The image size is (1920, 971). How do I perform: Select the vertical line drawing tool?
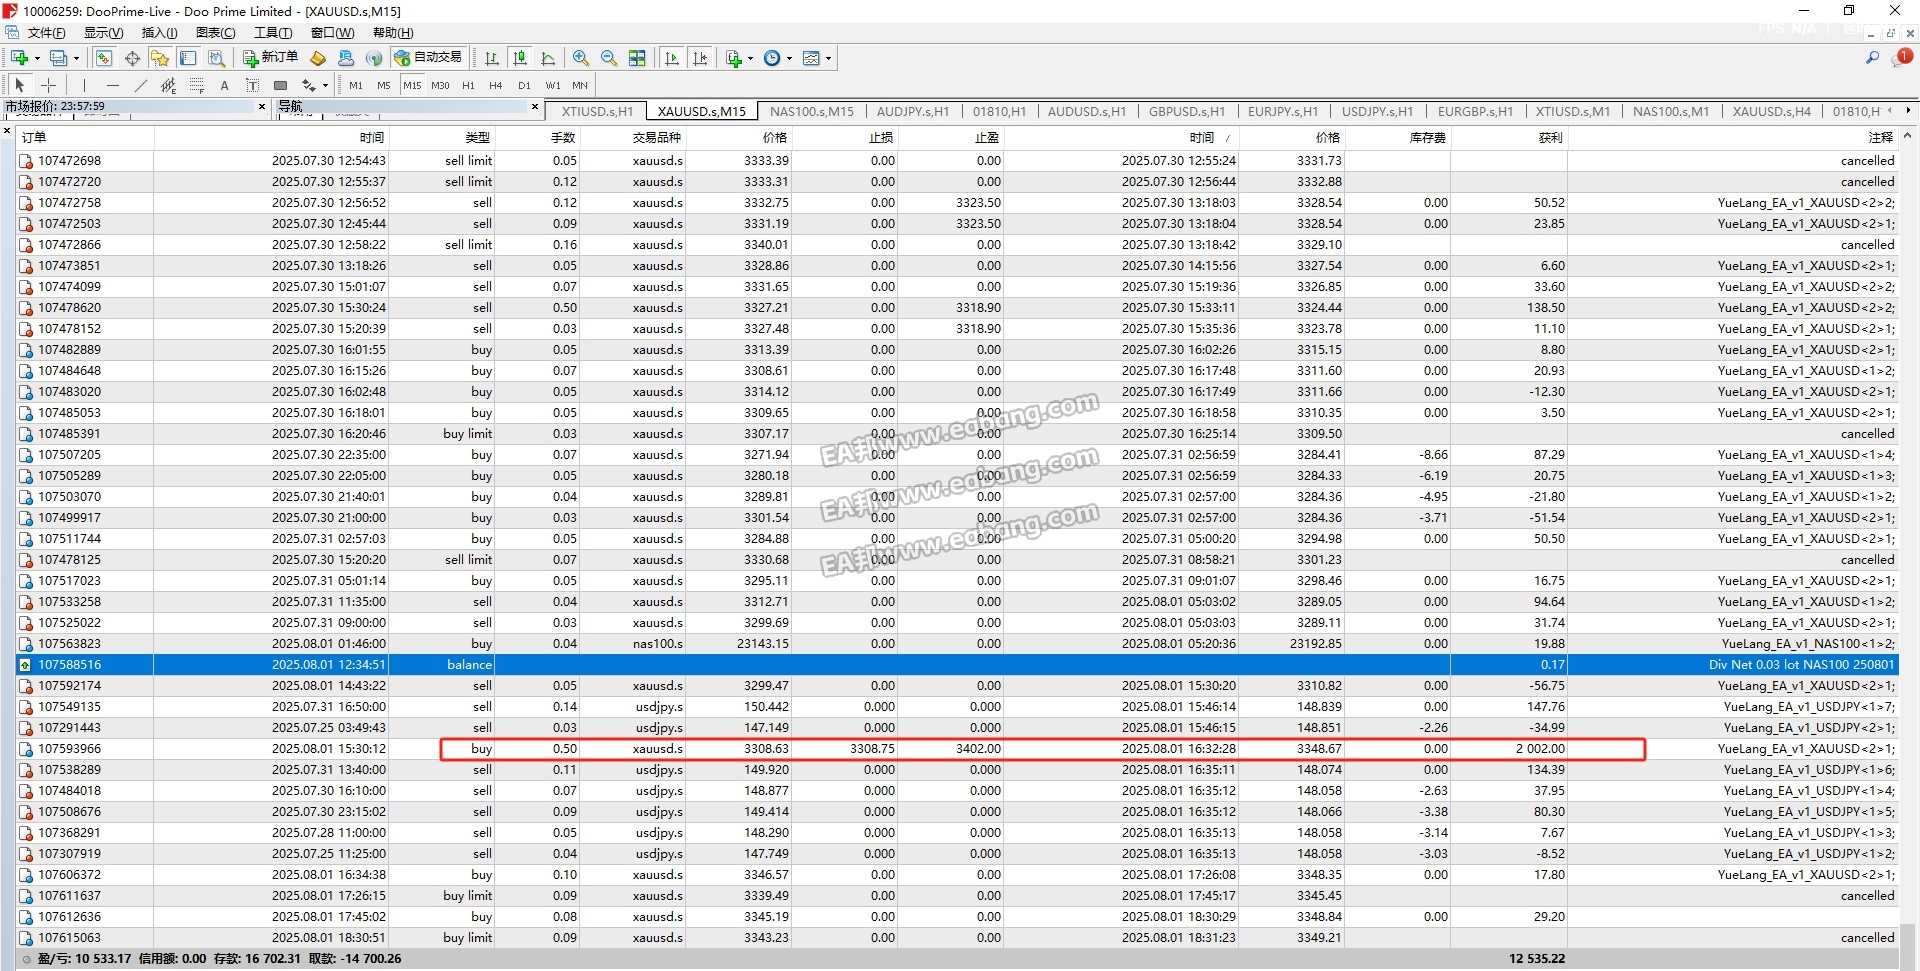[x=84, y=85]
